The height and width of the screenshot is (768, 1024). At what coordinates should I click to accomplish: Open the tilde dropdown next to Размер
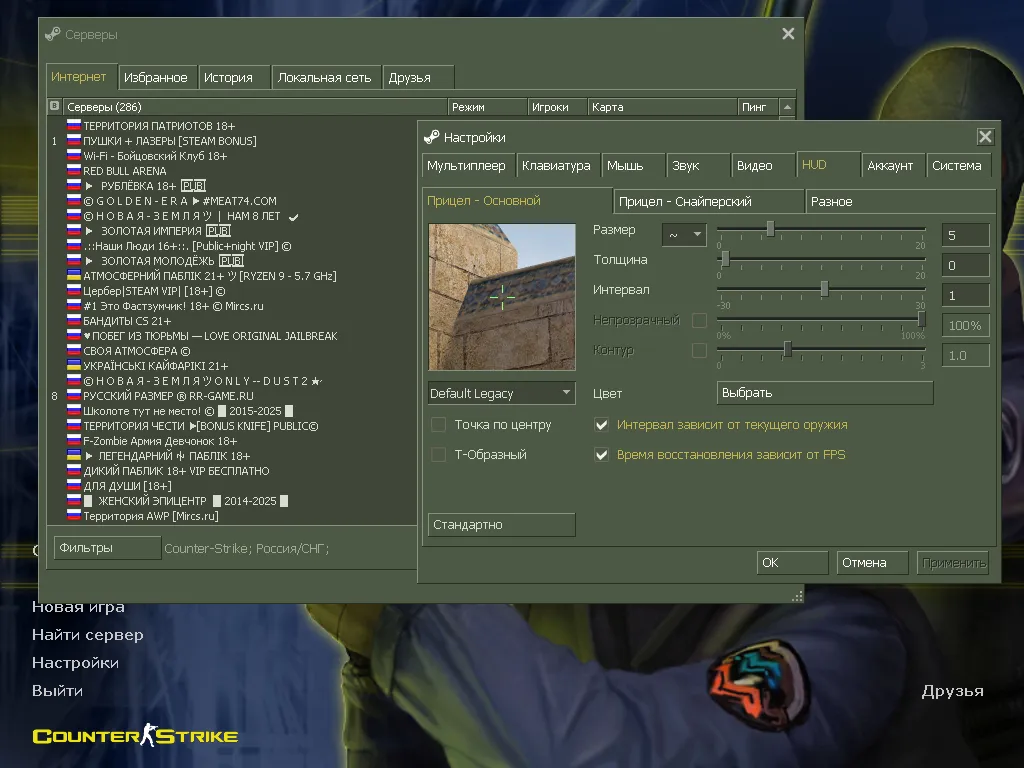[x=684, y=234]
